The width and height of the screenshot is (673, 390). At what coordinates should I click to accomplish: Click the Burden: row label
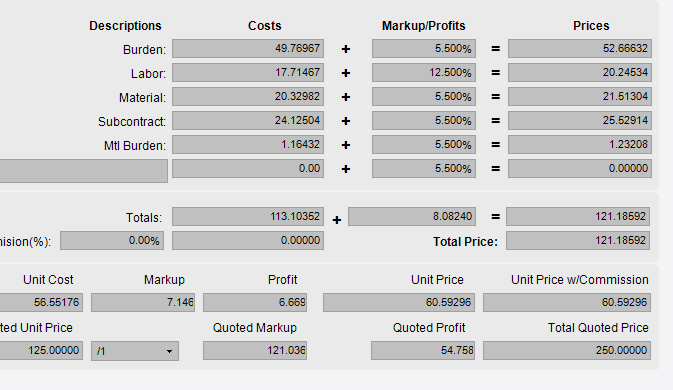tap(144, 50)
